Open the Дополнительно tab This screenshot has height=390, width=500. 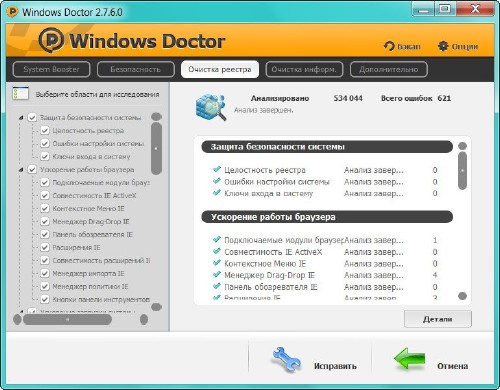(389, 69)
